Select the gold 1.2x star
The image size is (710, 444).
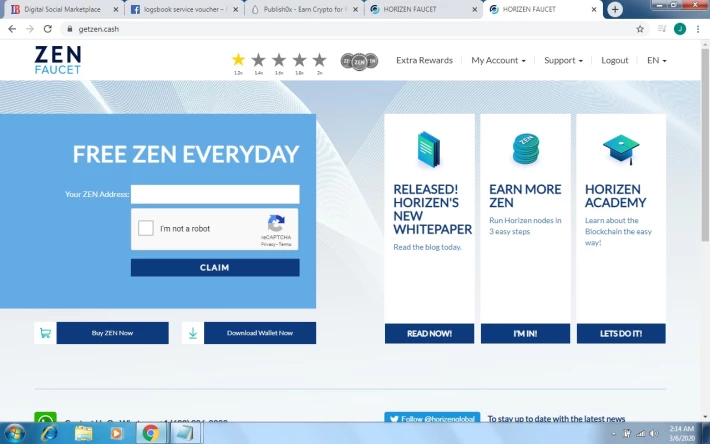click(x=238, y=59)
